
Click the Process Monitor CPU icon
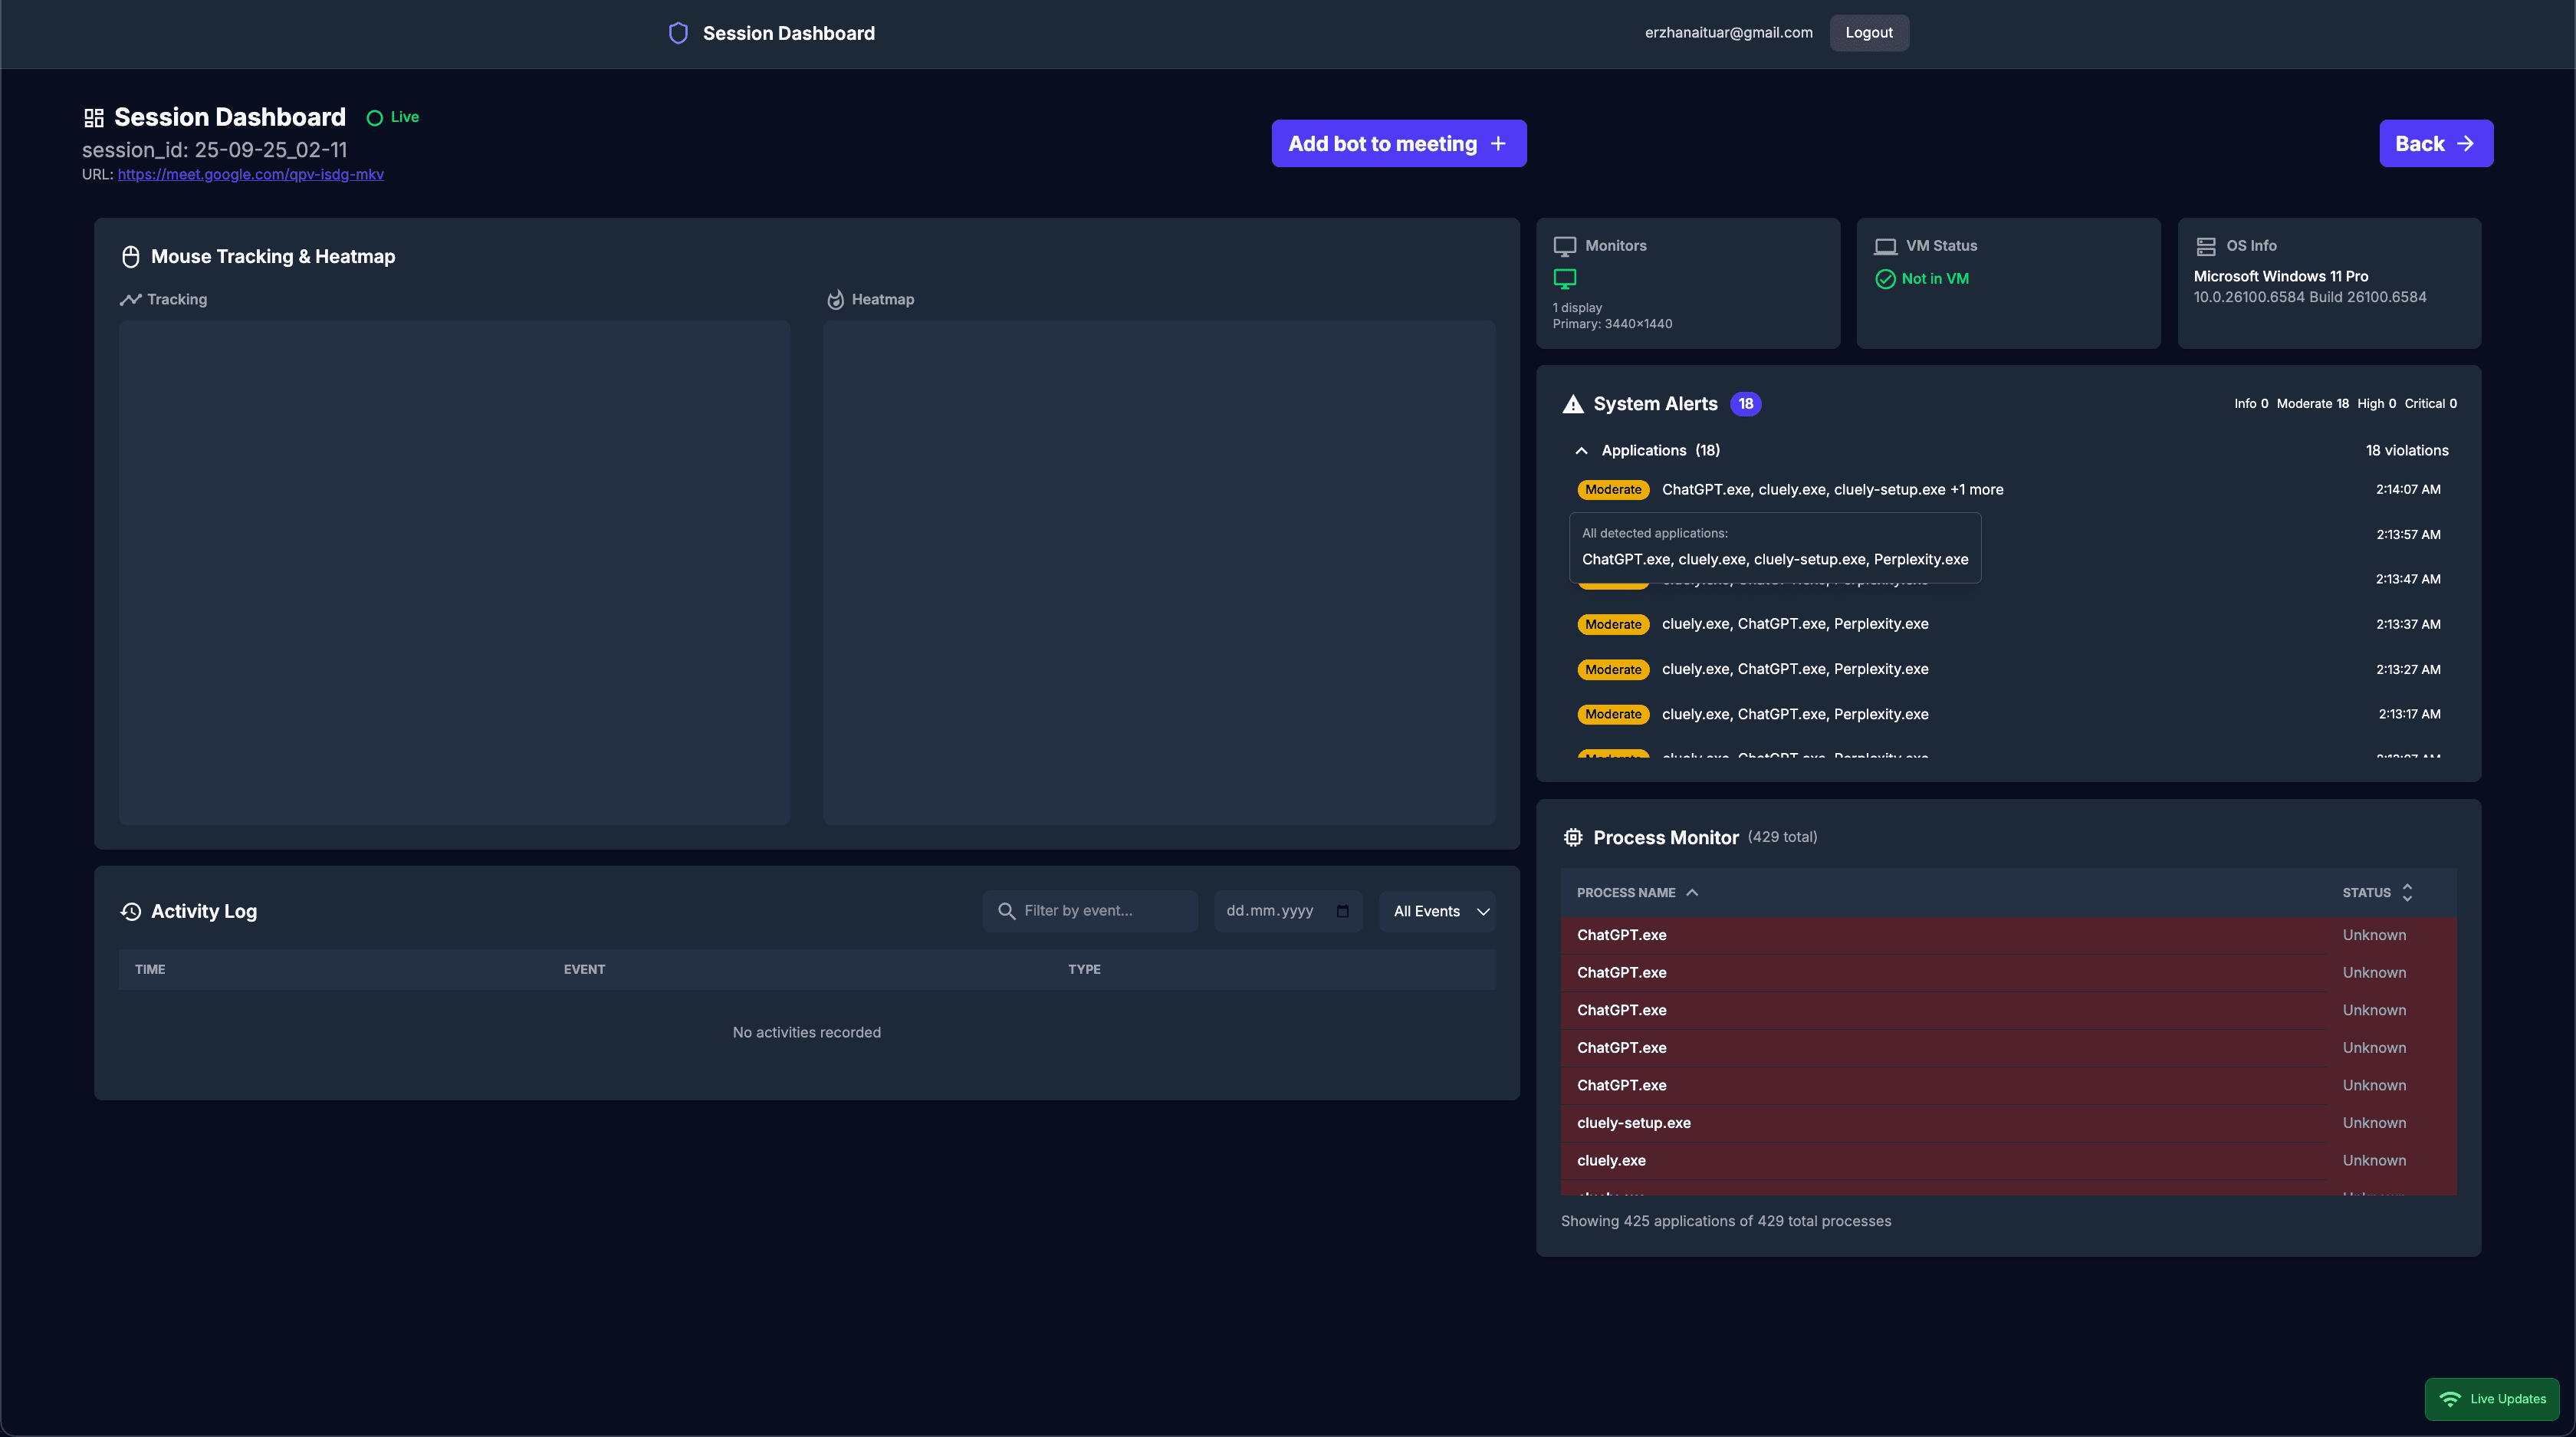(1572, 837)
